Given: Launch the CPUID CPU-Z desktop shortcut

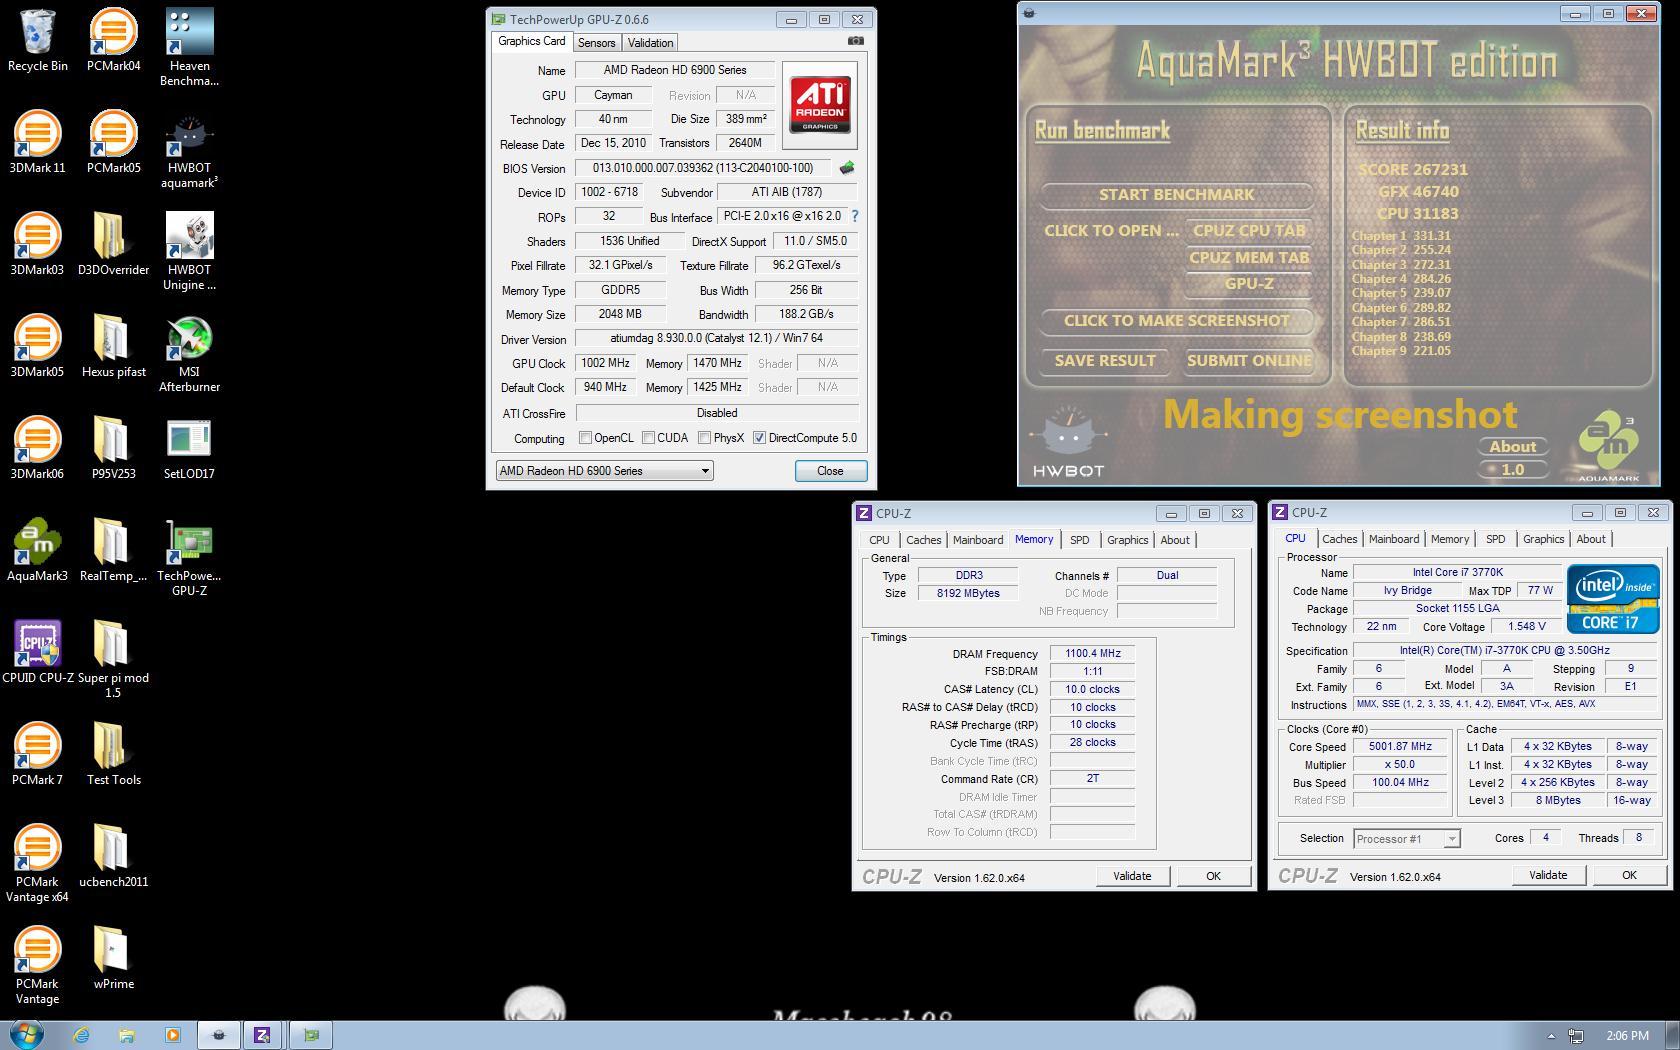Looking at the screenshot, I should [37, 653].
